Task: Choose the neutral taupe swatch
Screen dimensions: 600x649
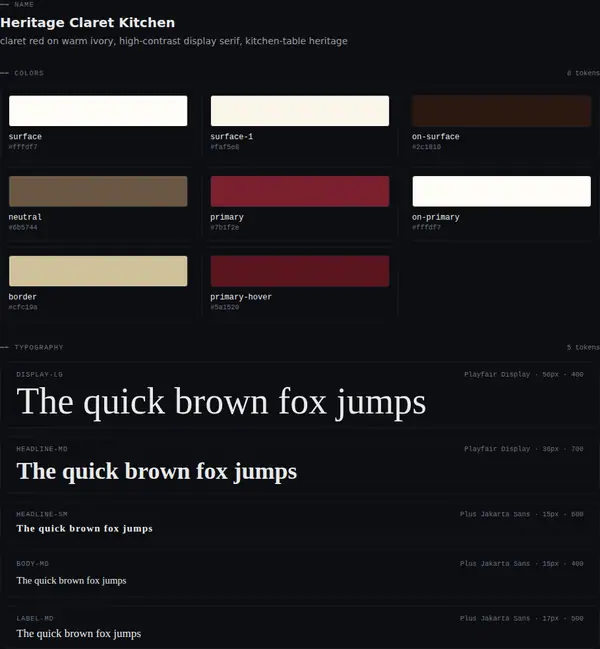Action: tap(98, 191)
